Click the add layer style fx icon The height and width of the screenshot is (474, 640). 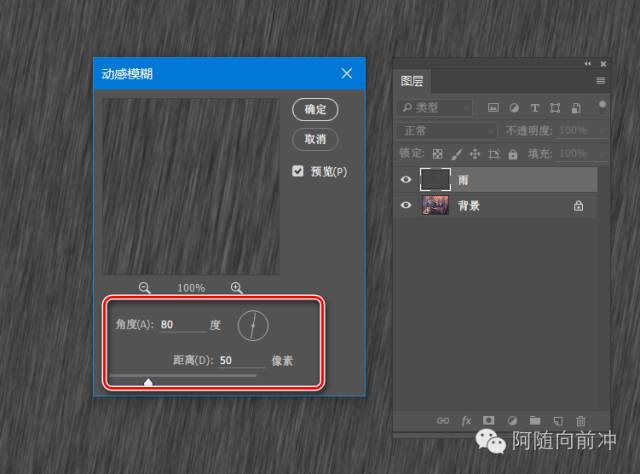[x=466, y=421]
